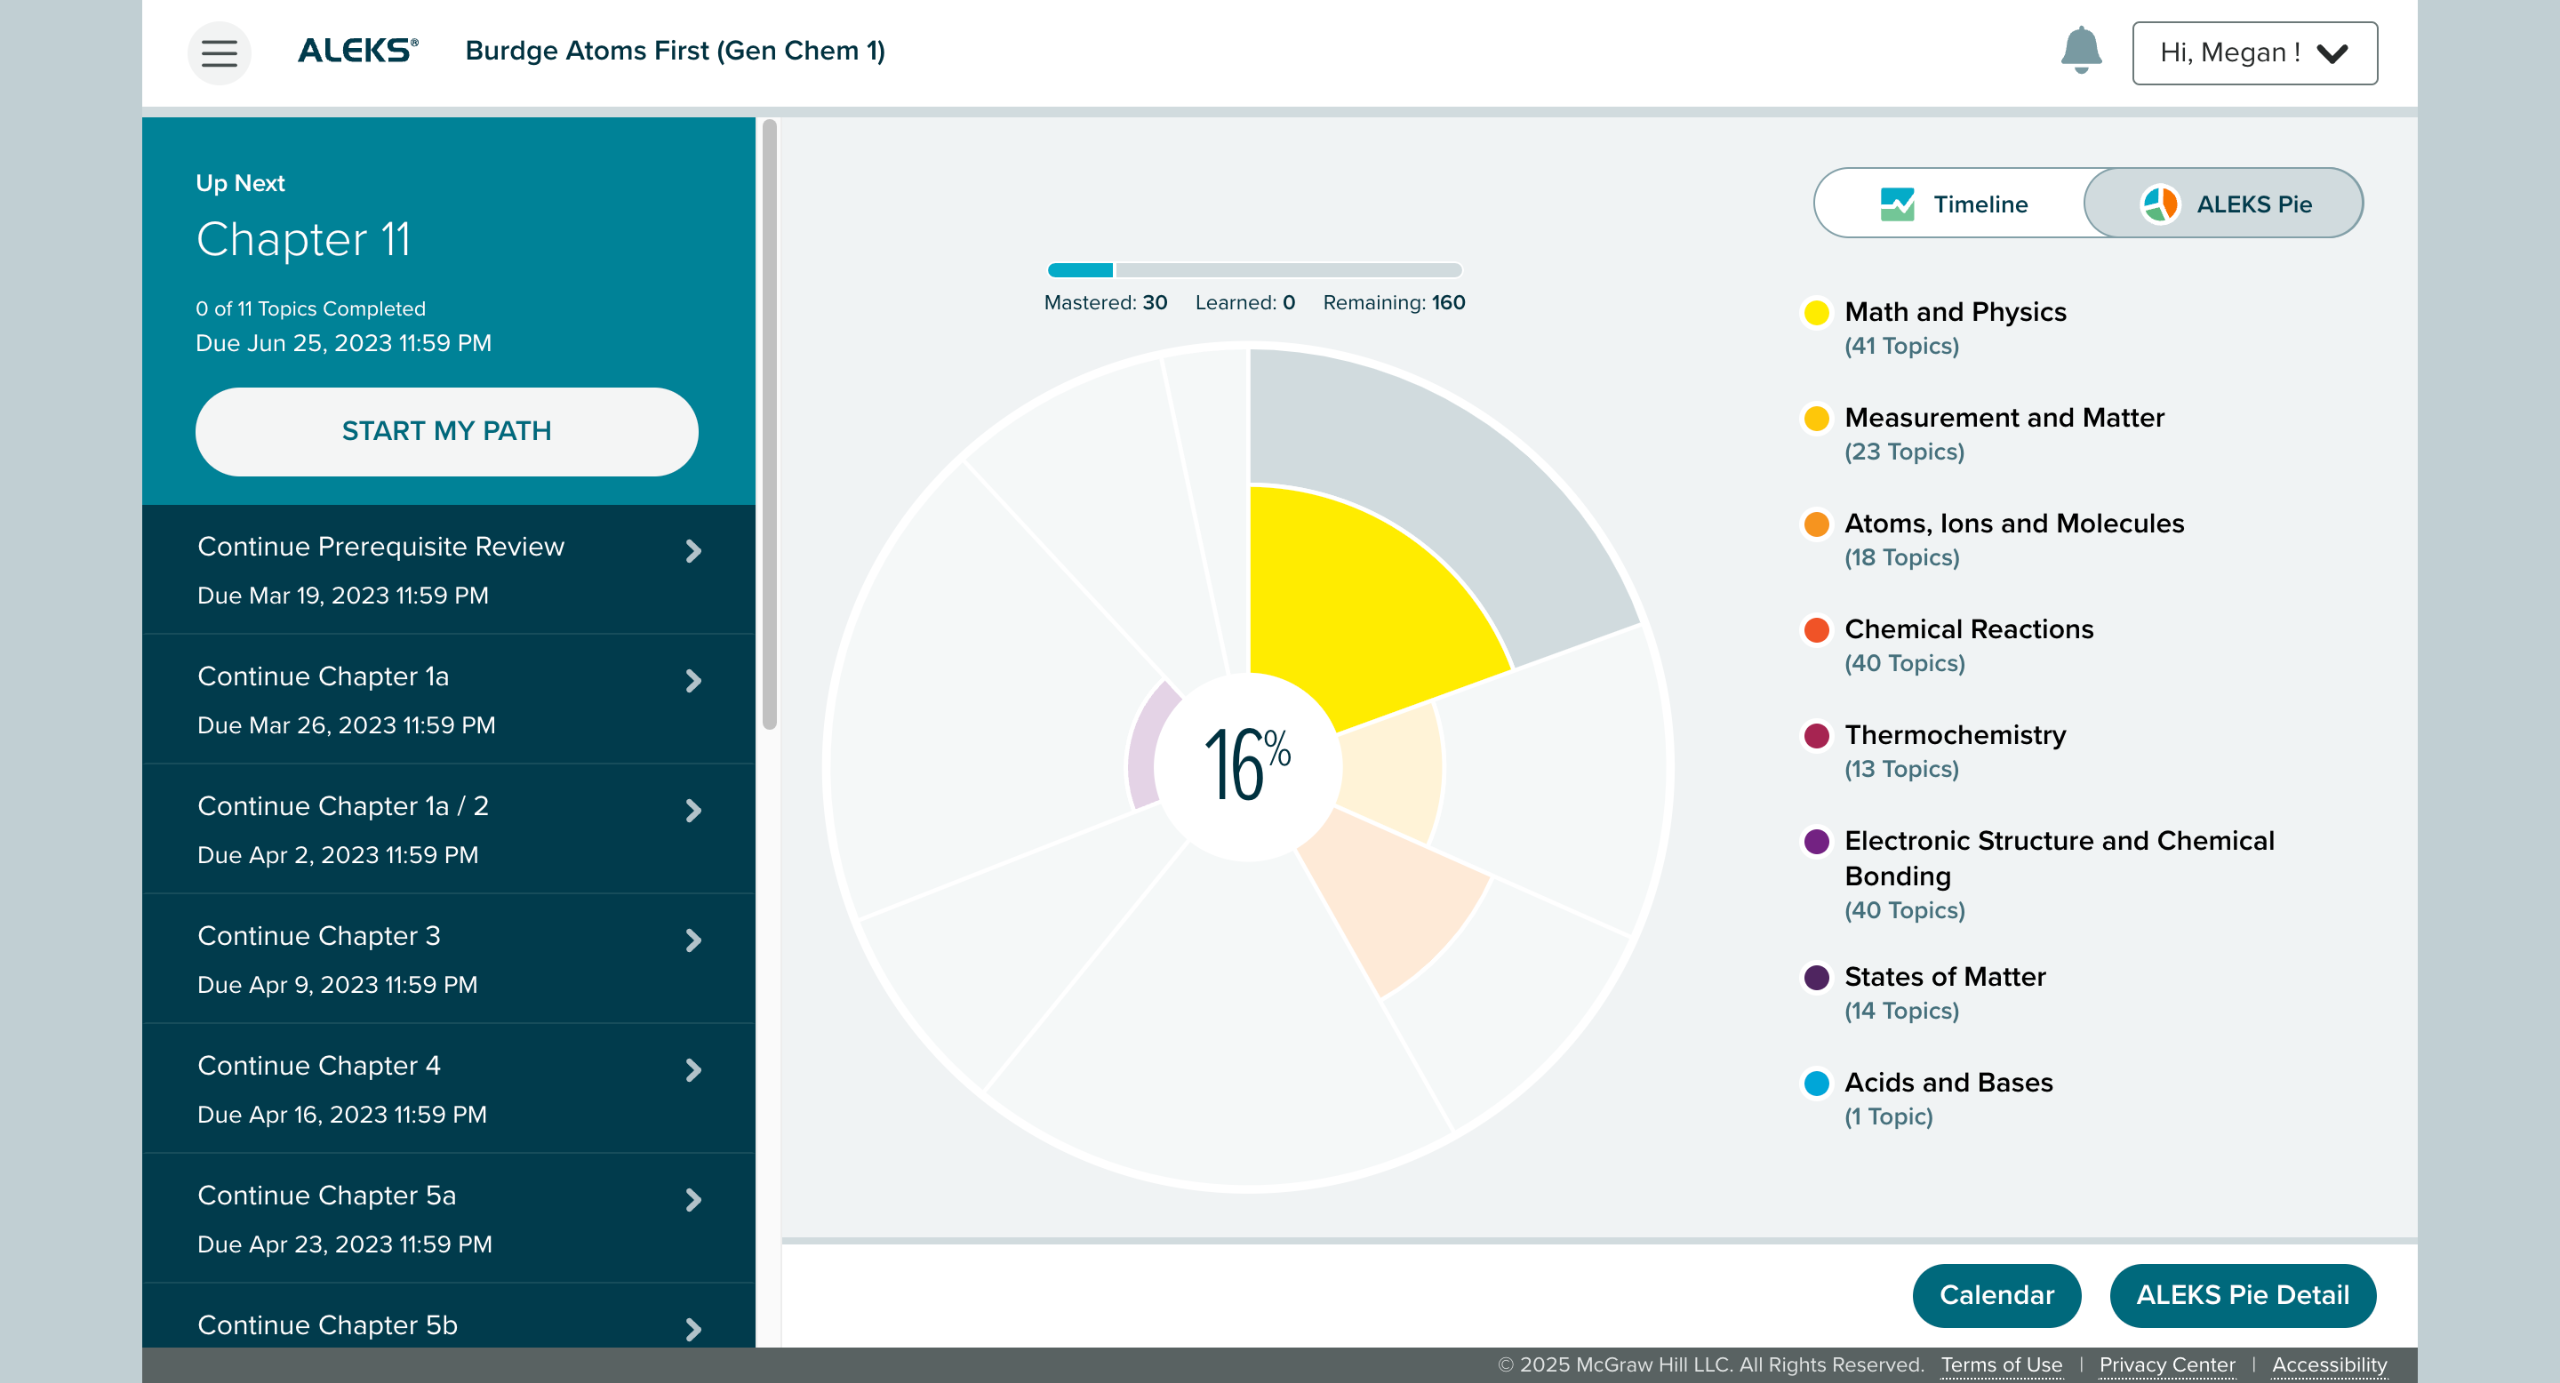Select the Thermochemistry legend dot
This screenshot has width=2560, height=1383.
pos(1816,736)
